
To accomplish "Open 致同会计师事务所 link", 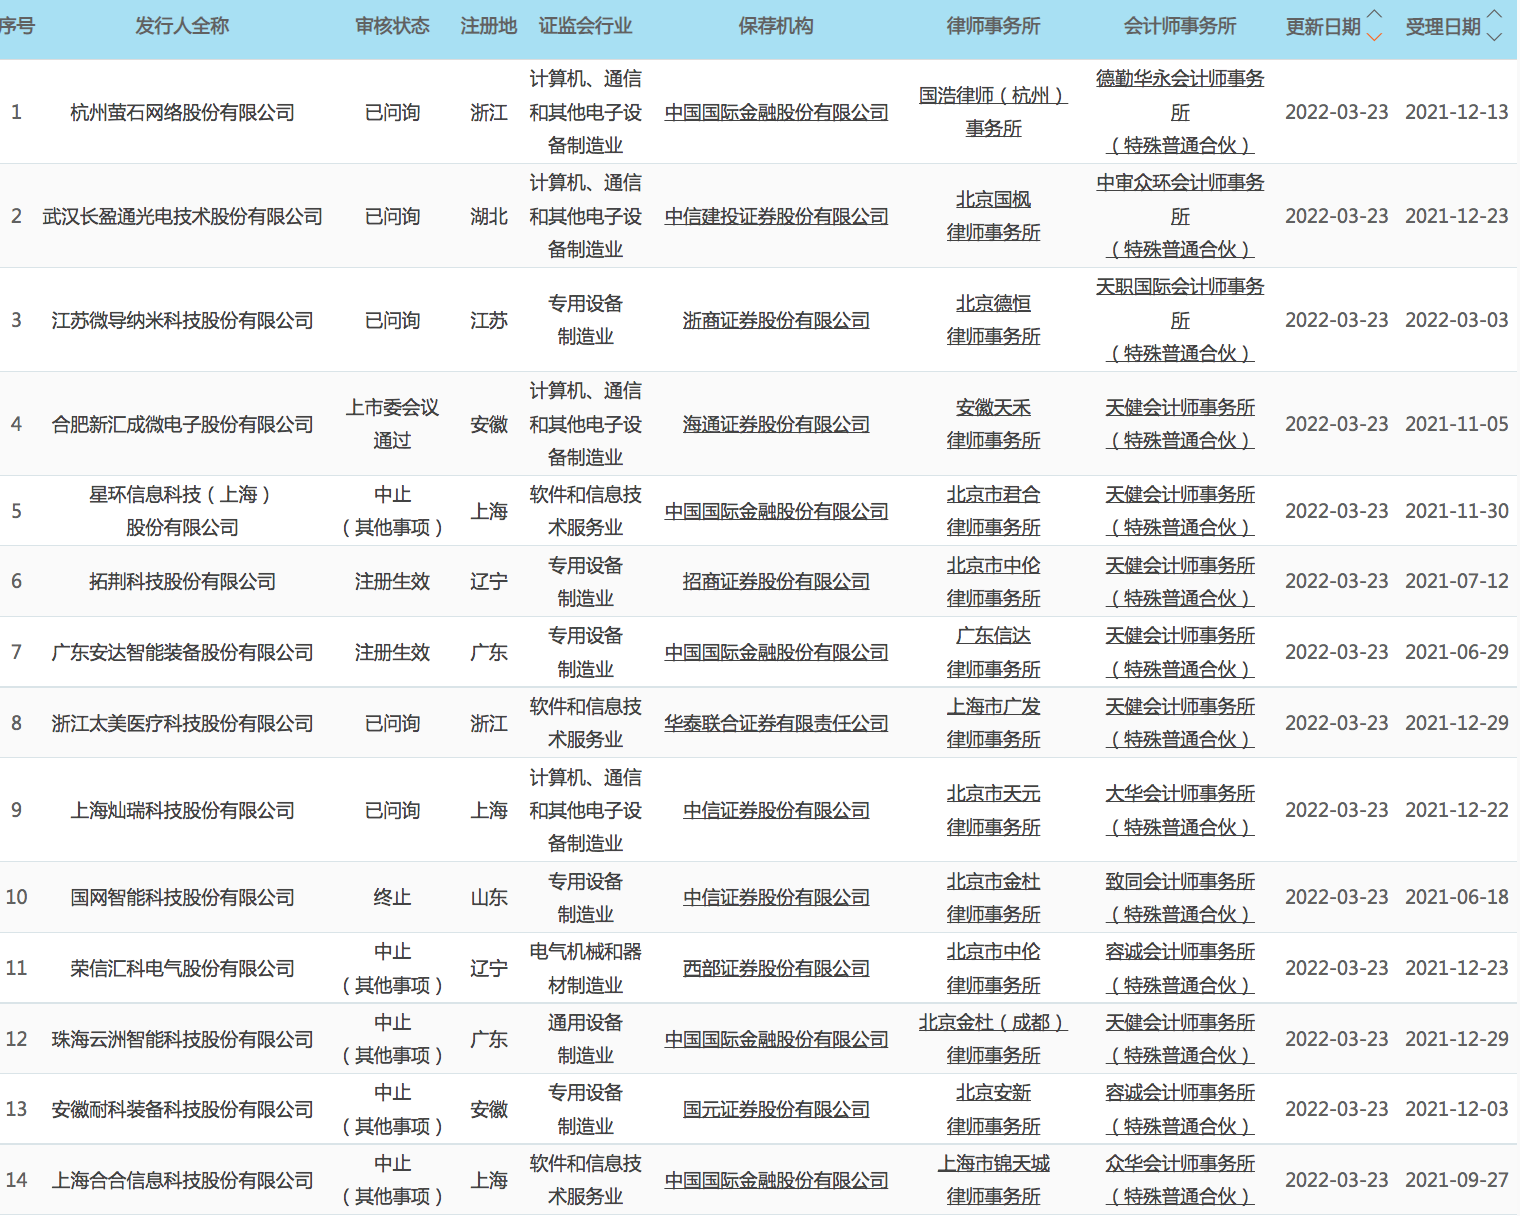I will coord(1180,897).
